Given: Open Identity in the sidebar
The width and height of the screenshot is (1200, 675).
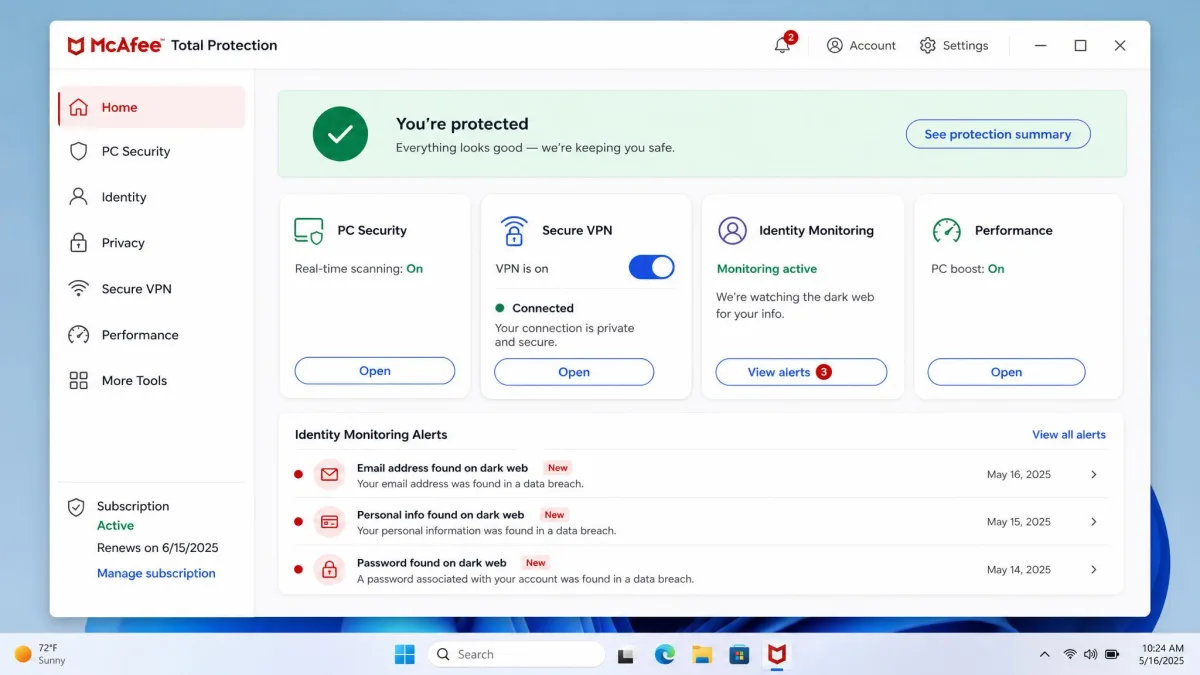Looking at the screenshot, I should coord(151,197).
